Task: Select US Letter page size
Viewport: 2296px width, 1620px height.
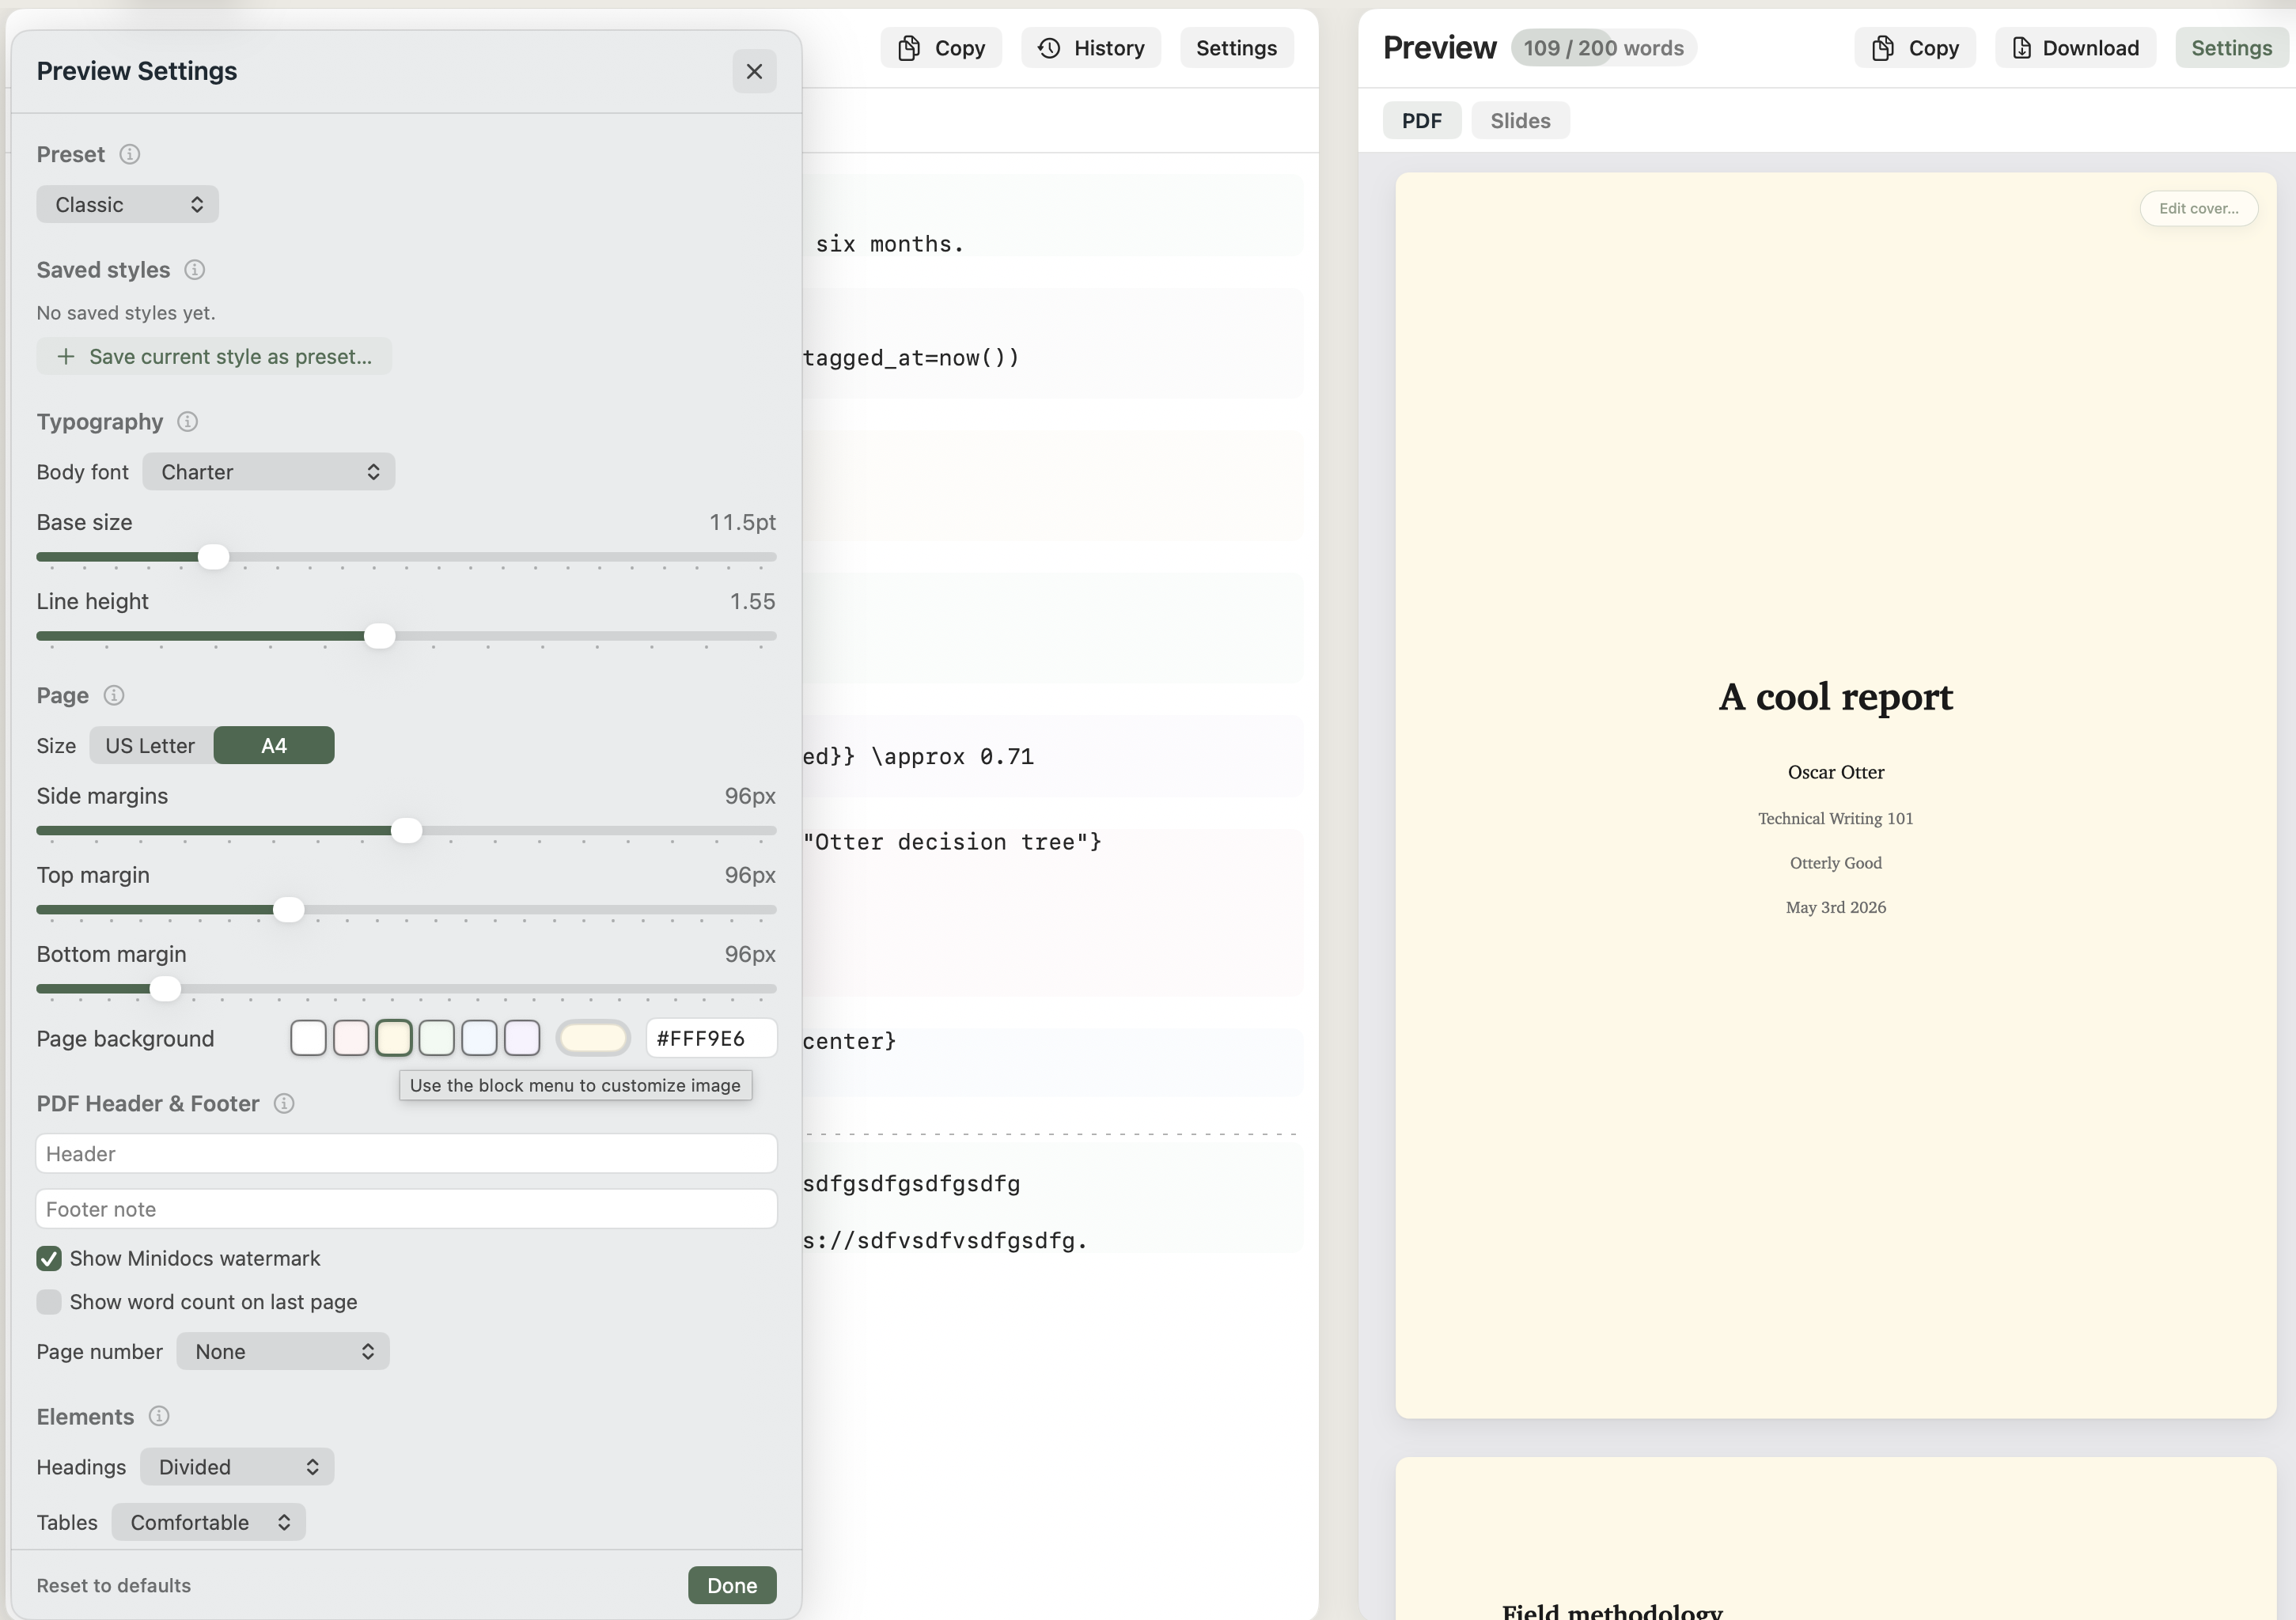Action: (x=150, y=745)
